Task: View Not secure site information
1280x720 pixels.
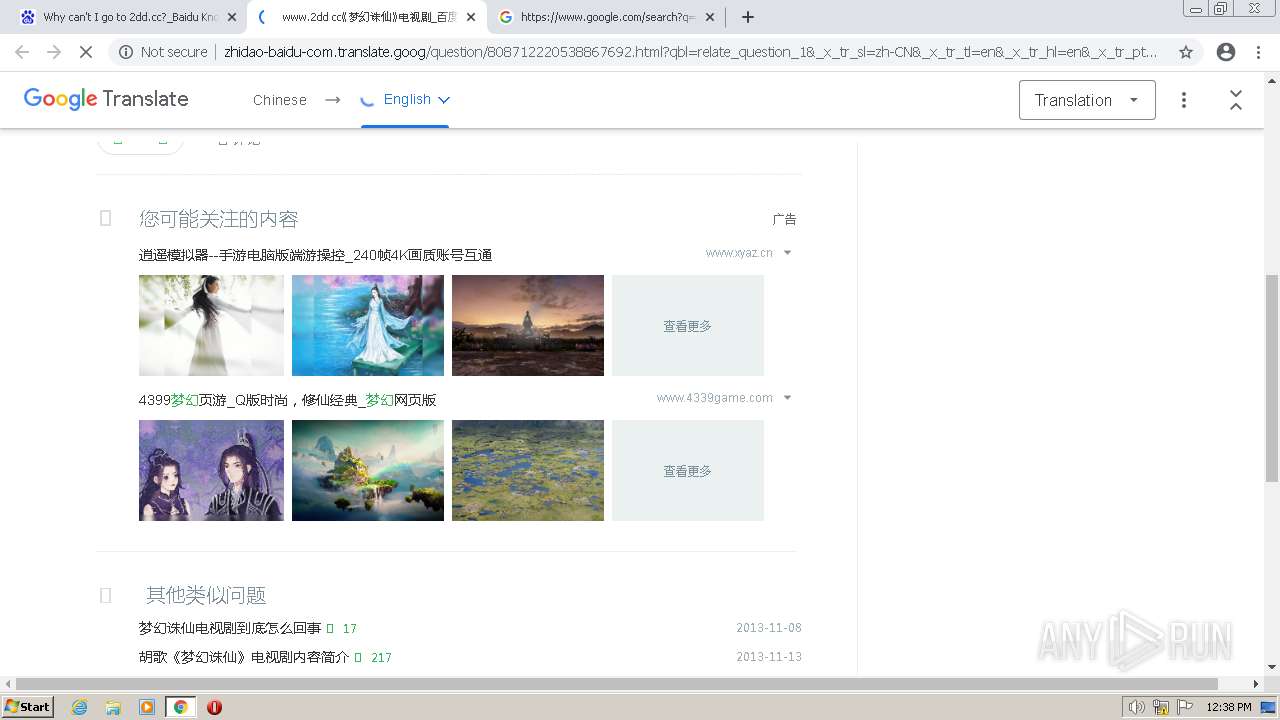Action: (x=163, y=52)
